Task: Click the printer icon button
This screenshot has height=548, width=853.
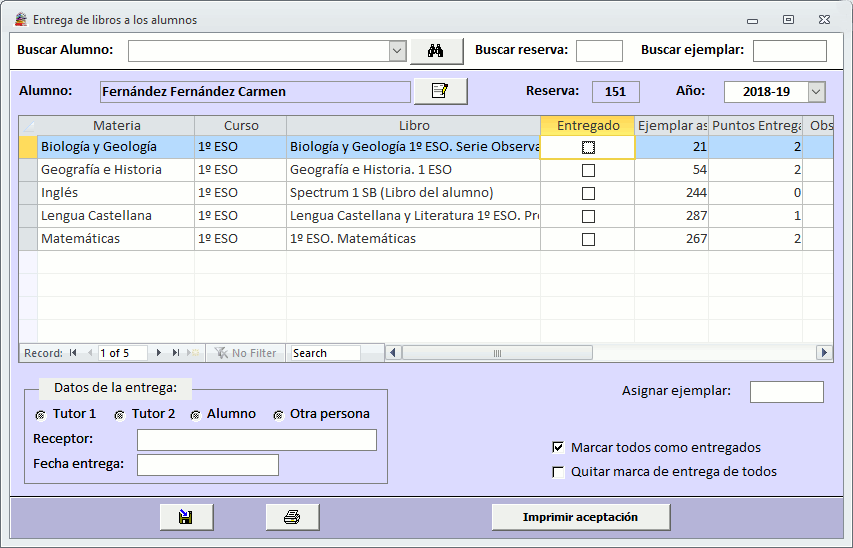Action: [292, 517]
